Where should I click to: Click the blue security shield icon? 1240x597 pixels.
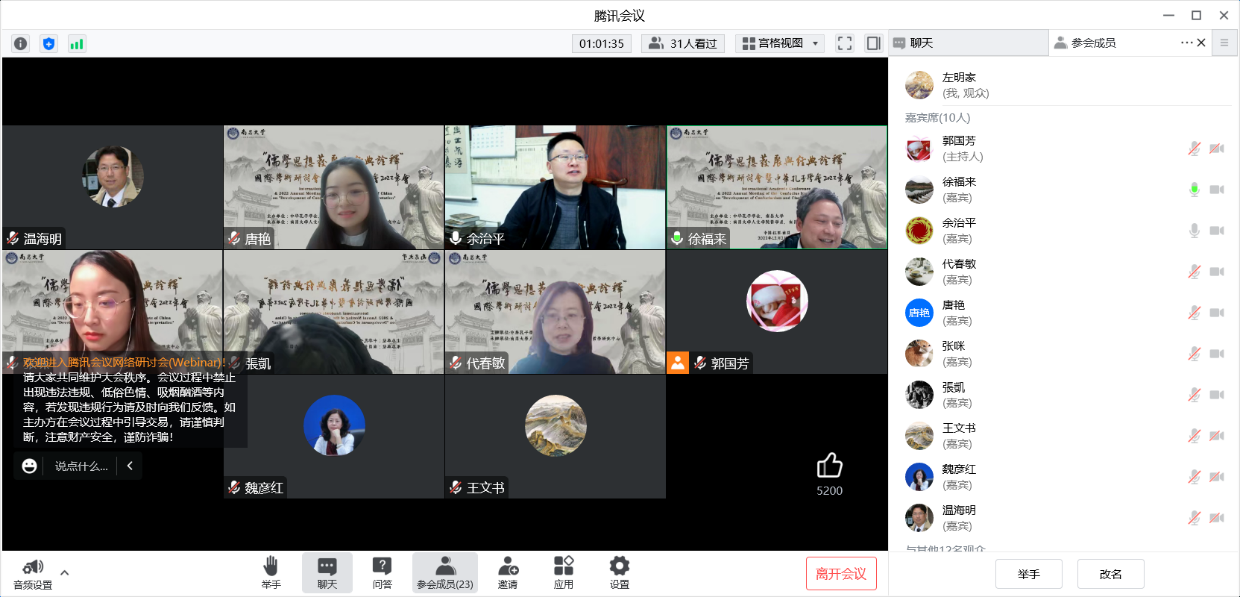pyautogui.click(x=48, y=43)
